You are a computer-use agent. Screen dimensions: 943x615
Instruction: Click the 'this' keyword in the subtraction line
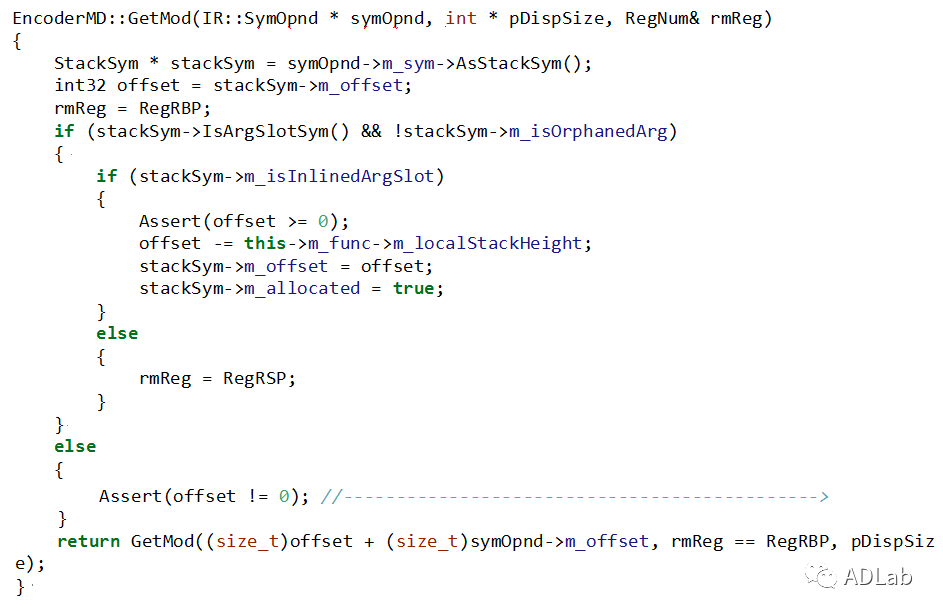[264, 243]
